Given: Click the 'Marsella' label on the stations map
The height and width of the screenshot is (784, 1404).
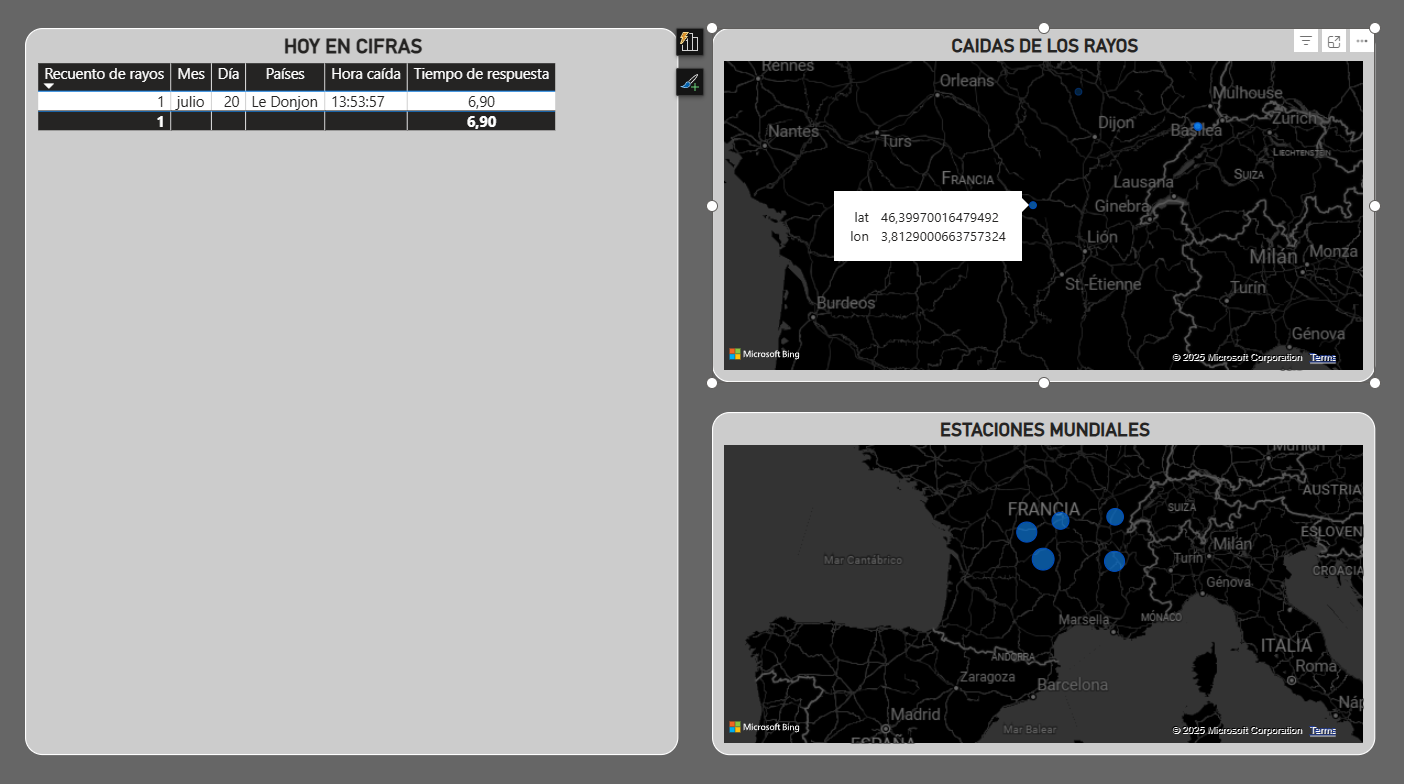Looking at the screenshot, I should (1084, 619).
